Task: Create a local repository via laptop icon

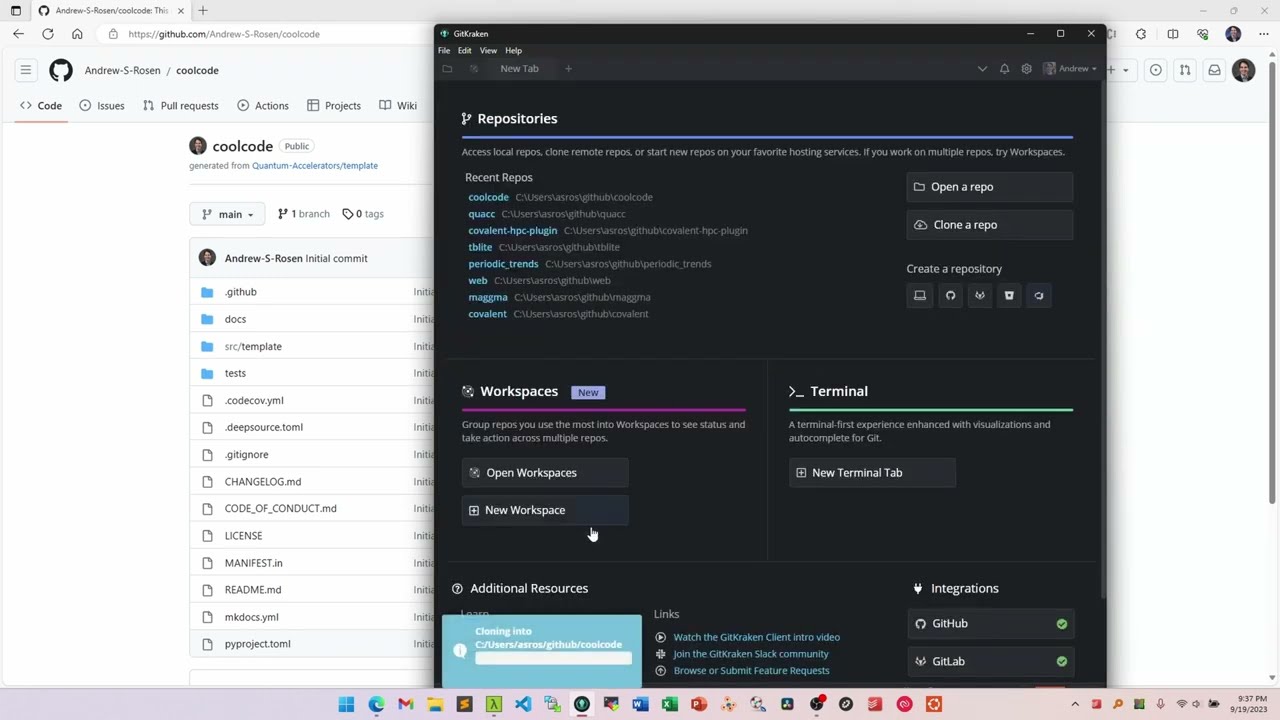Action: pos(920,295)
